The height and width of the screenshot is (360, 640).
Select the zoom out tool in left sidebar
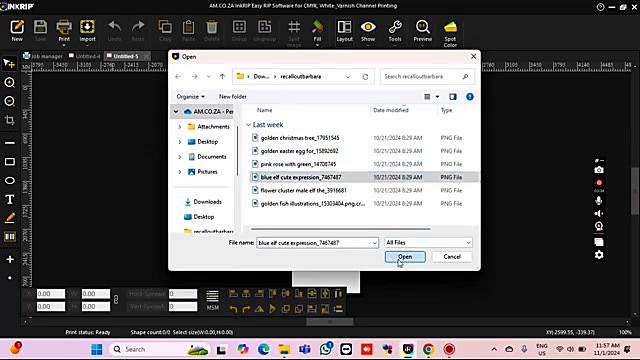click(9, 101)
